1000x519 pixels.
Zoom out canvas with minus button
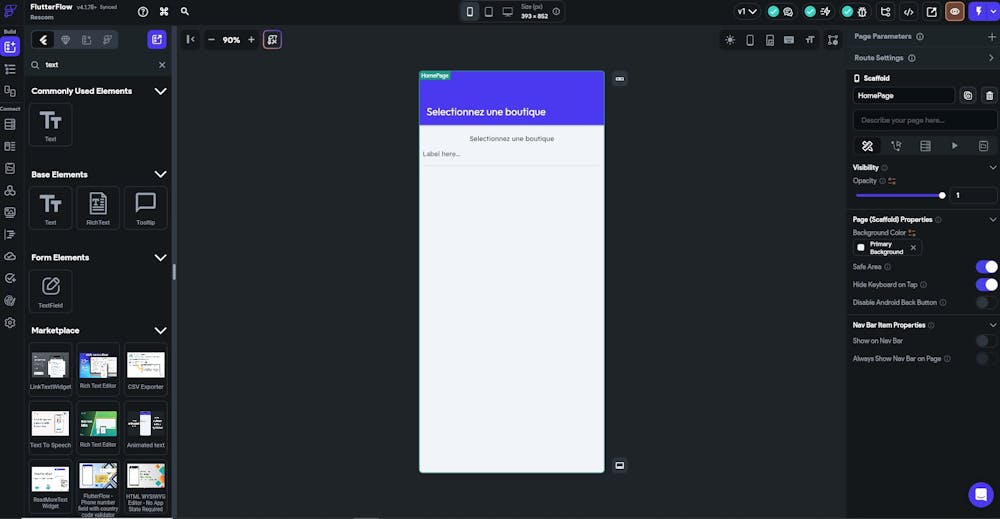coord(211,40)
